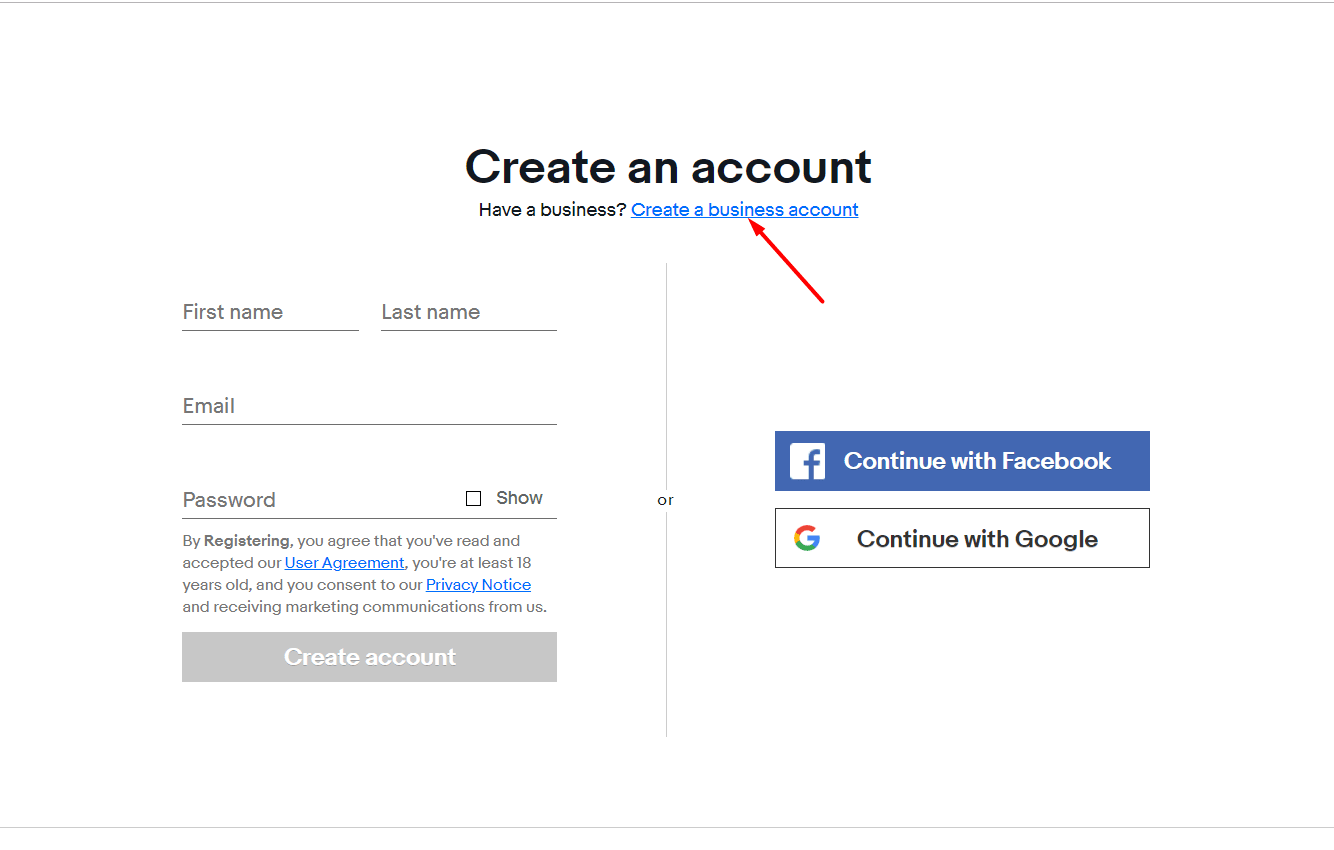This screenshot has width=1334, height=850.
Task: Click the Google "G" logo icon
Action: pyautogui.click(x=807, y=538)
